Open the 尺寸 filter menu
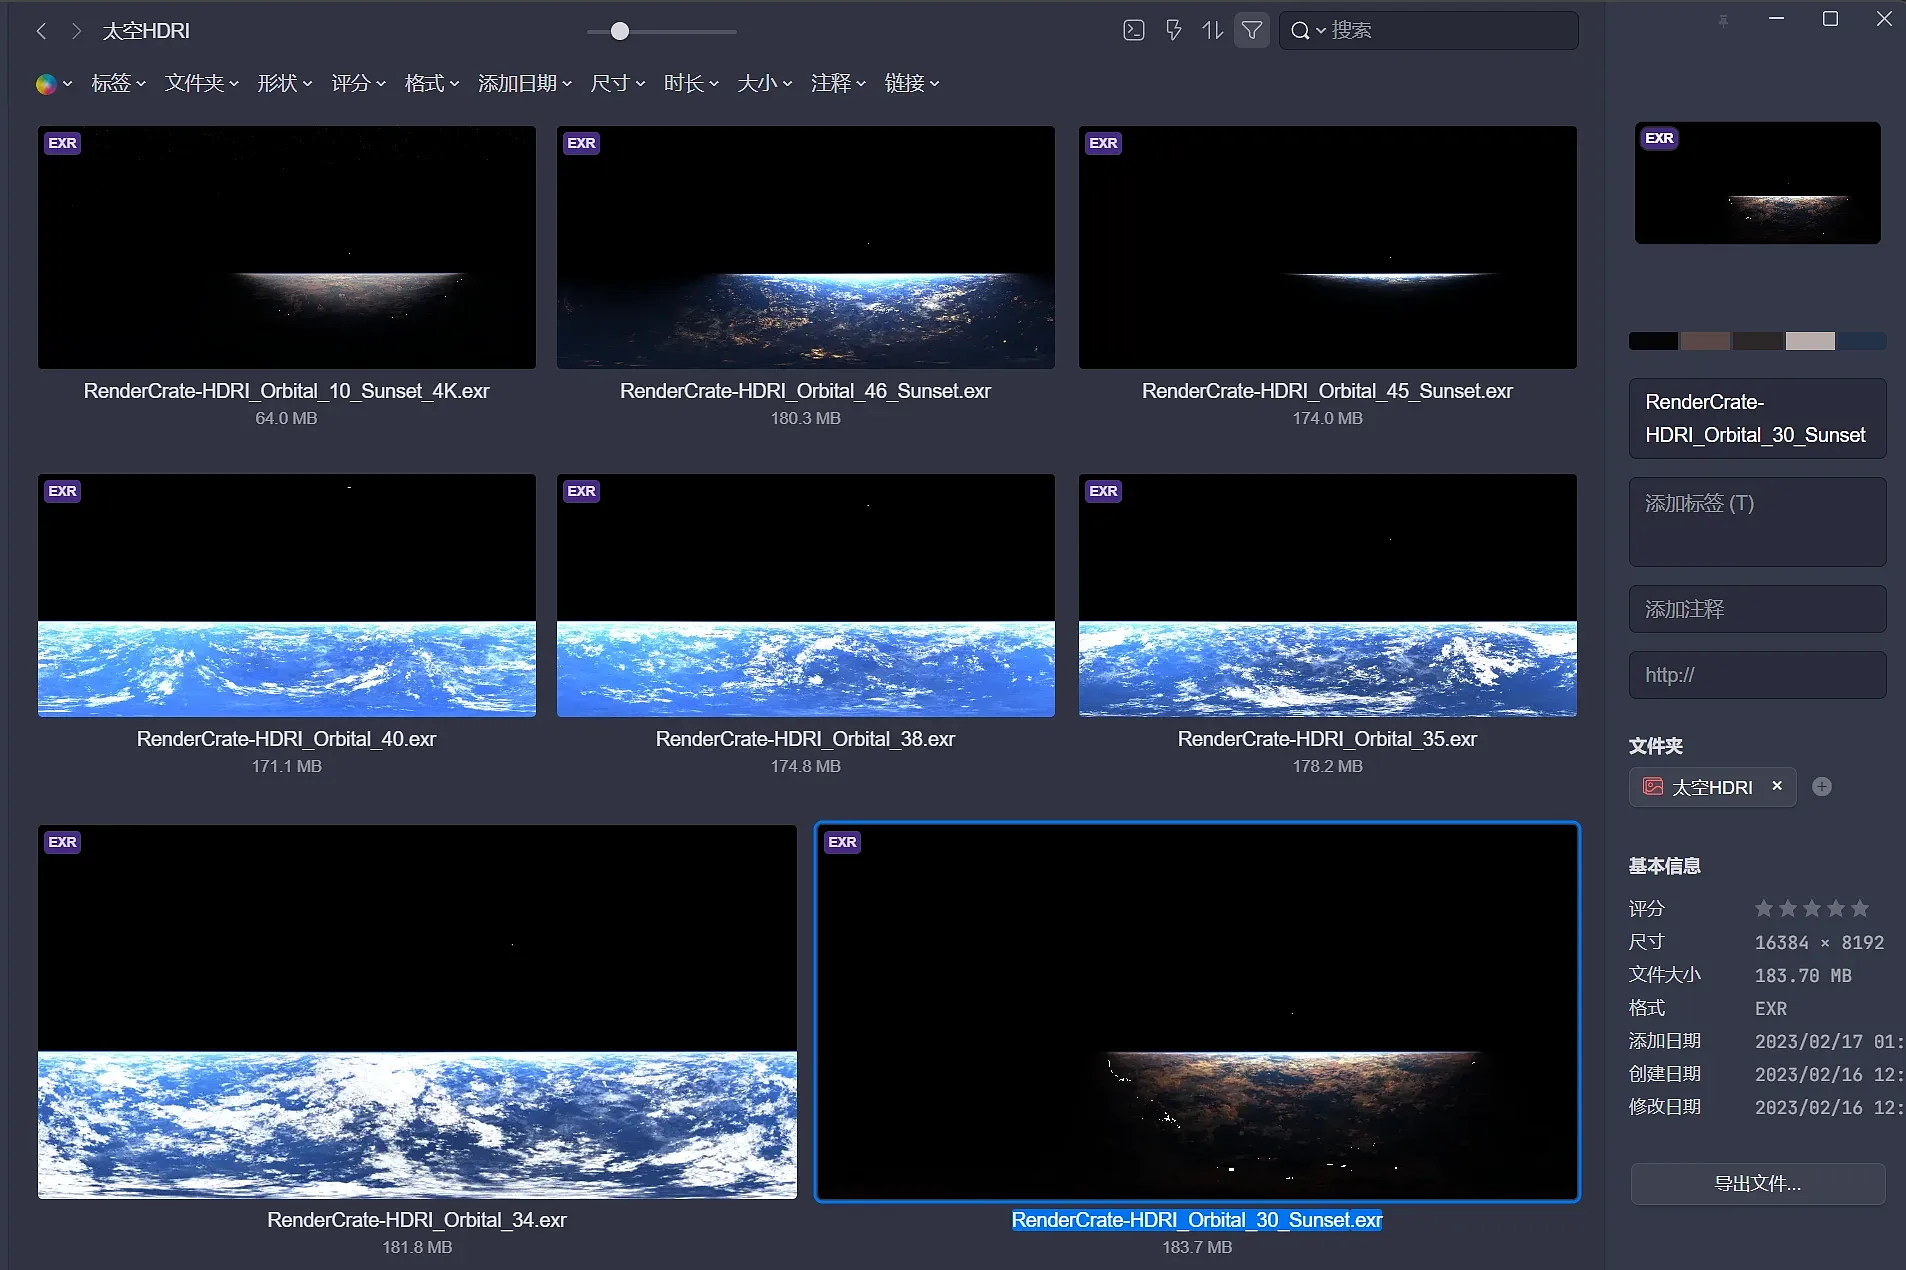This screenshot has width=1906, height=1270. [617, 83]
